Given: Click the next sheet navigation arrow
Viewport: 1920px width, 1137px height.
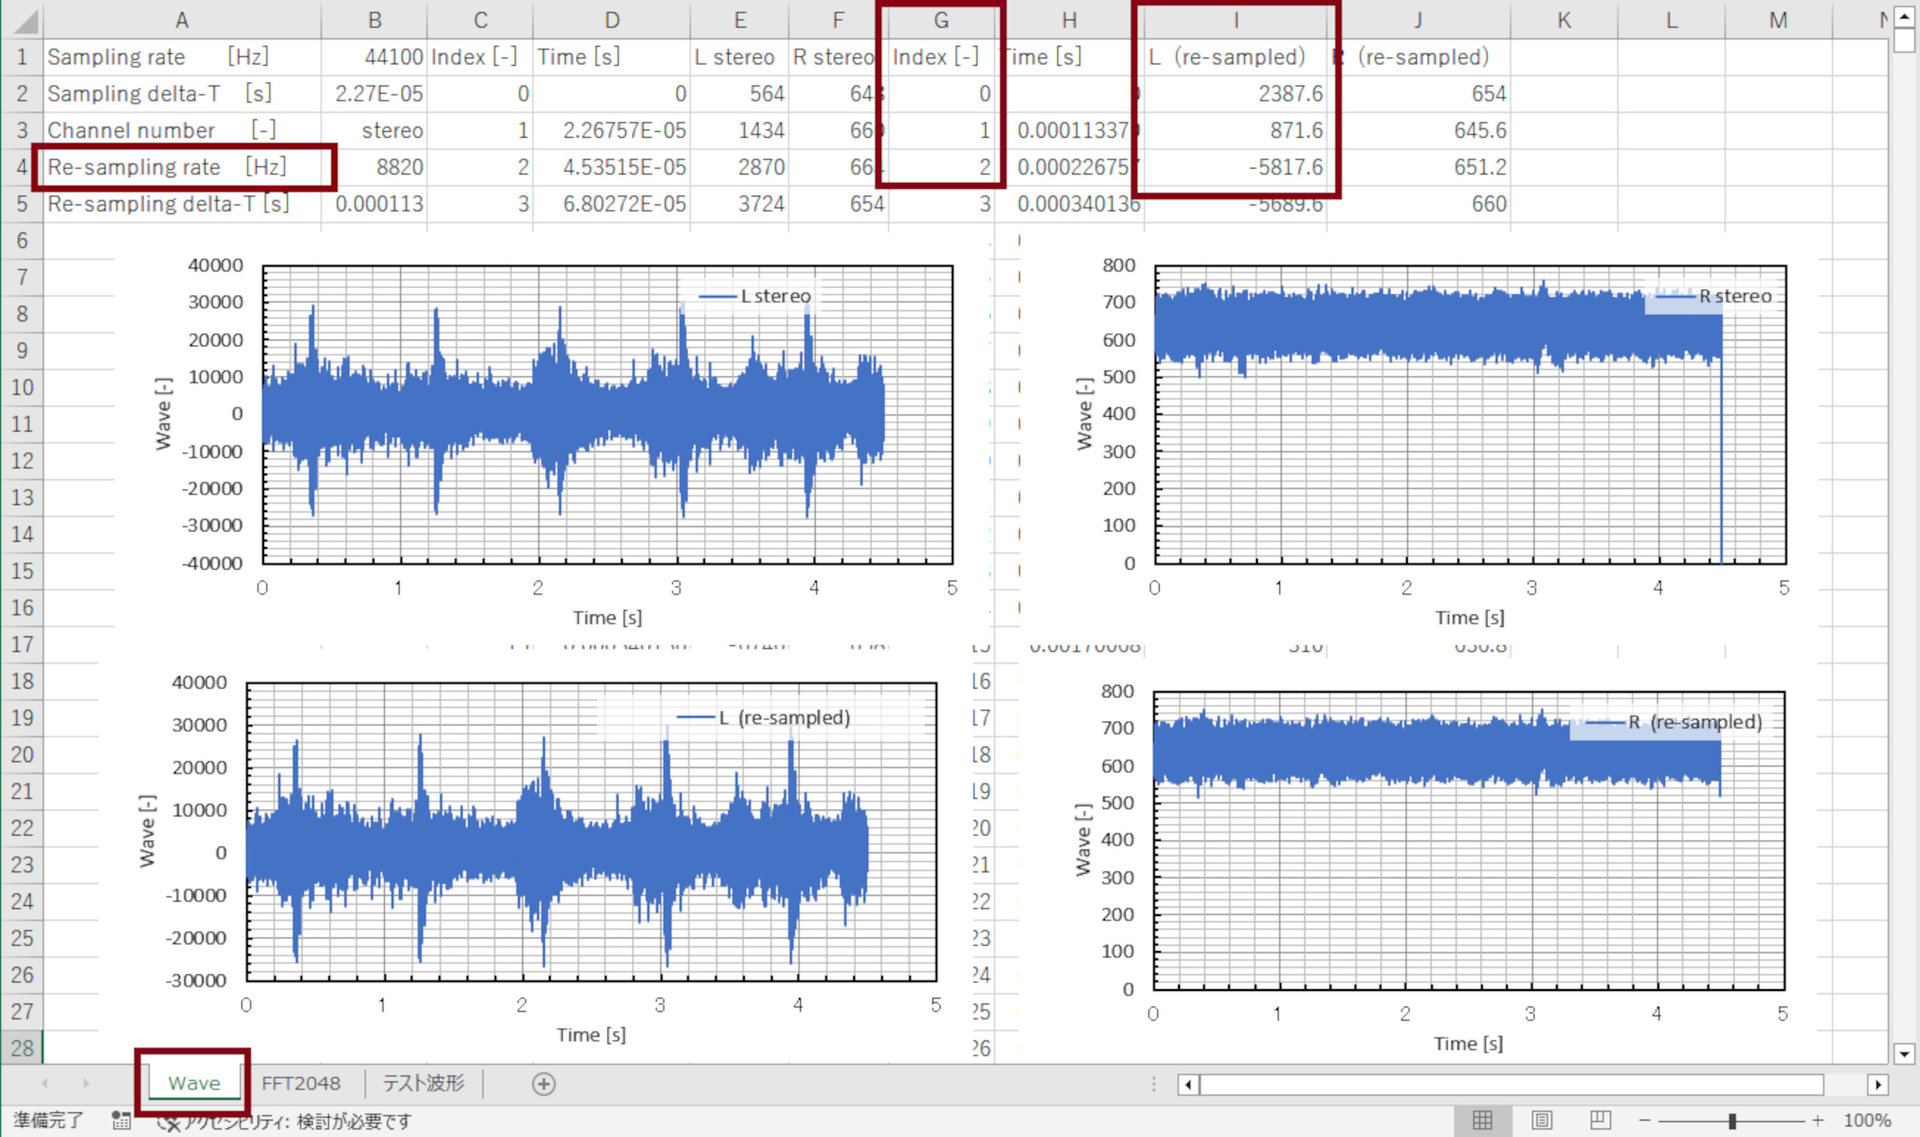Looking at the screenshot, I should 86,1084.
